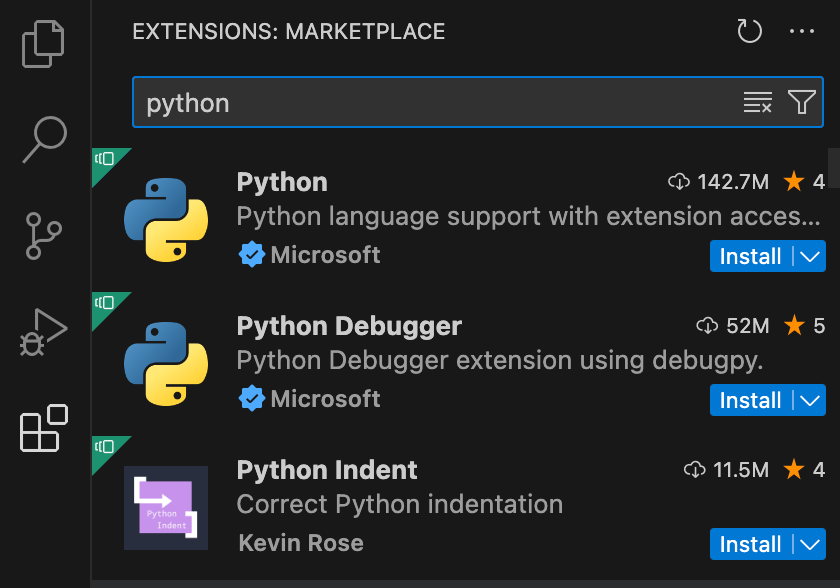This screenshot has width=840, height=588.
Task: Open install options dropdown for Python Debugger
Action: pos(809,400)
